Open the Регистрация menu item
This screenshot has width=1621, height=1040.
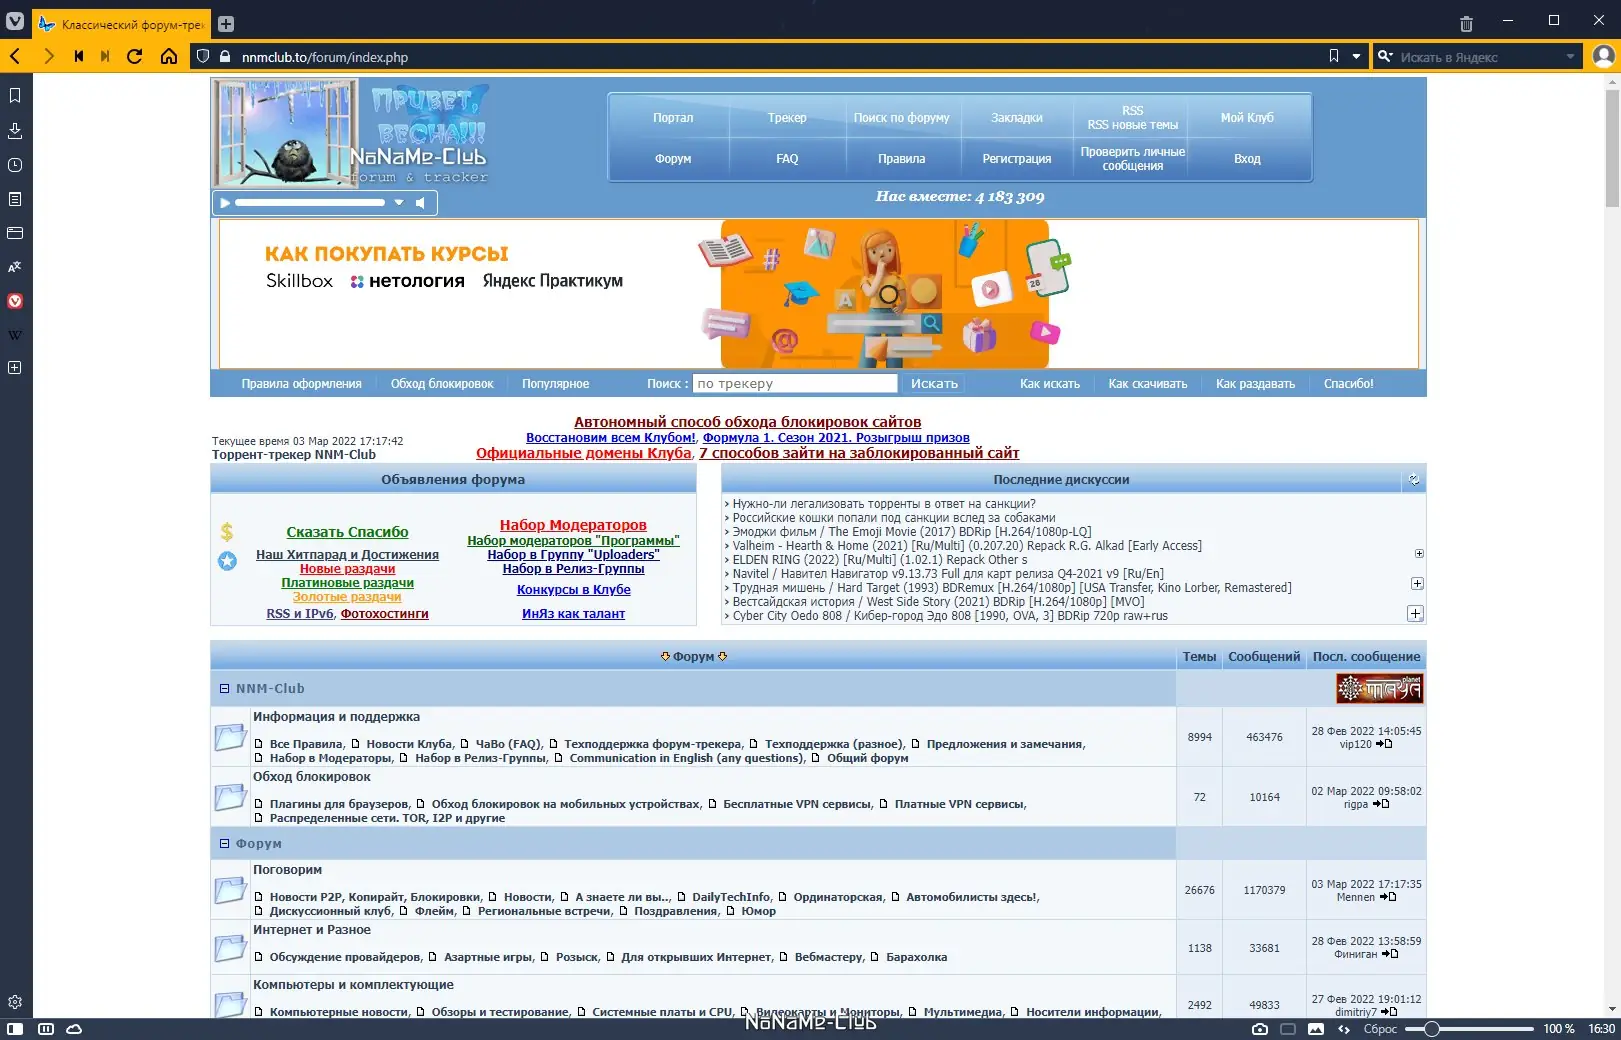pyautogui.click(x=1017, y=159)
